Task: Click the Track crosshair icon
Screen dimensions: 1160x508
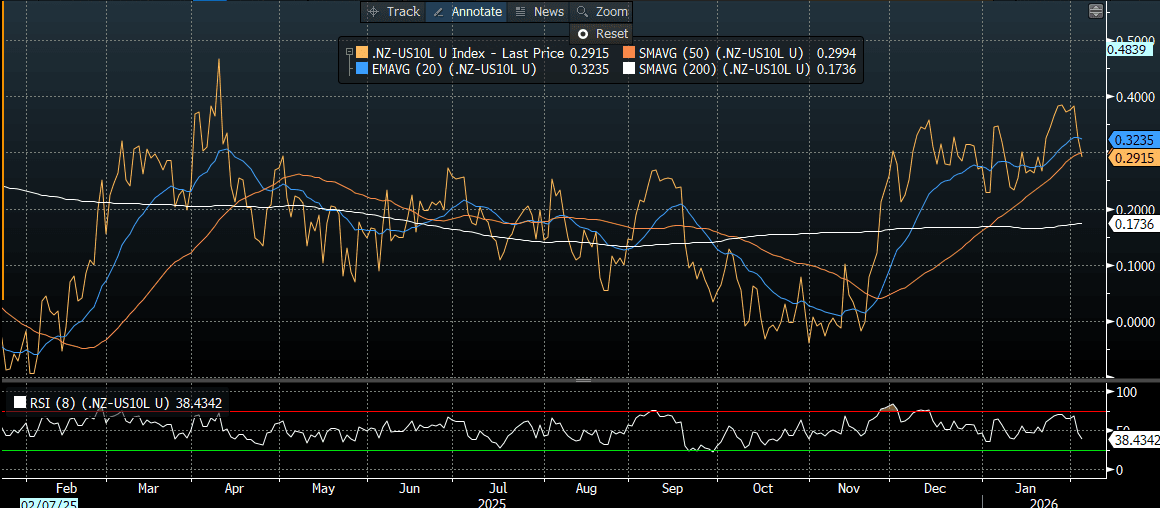Action: pyautogui.click(x=373, y=12)
